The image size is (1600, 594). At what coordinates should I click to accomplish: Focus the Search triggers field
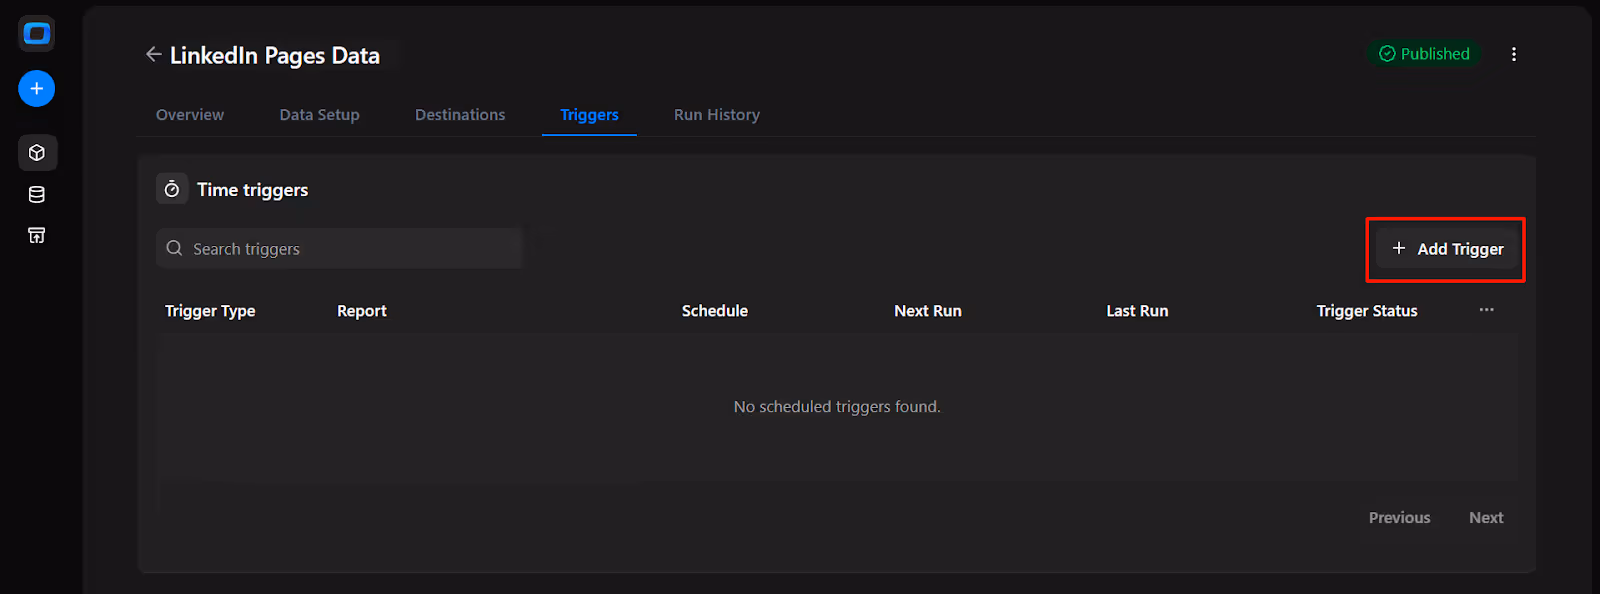[339, 249]
